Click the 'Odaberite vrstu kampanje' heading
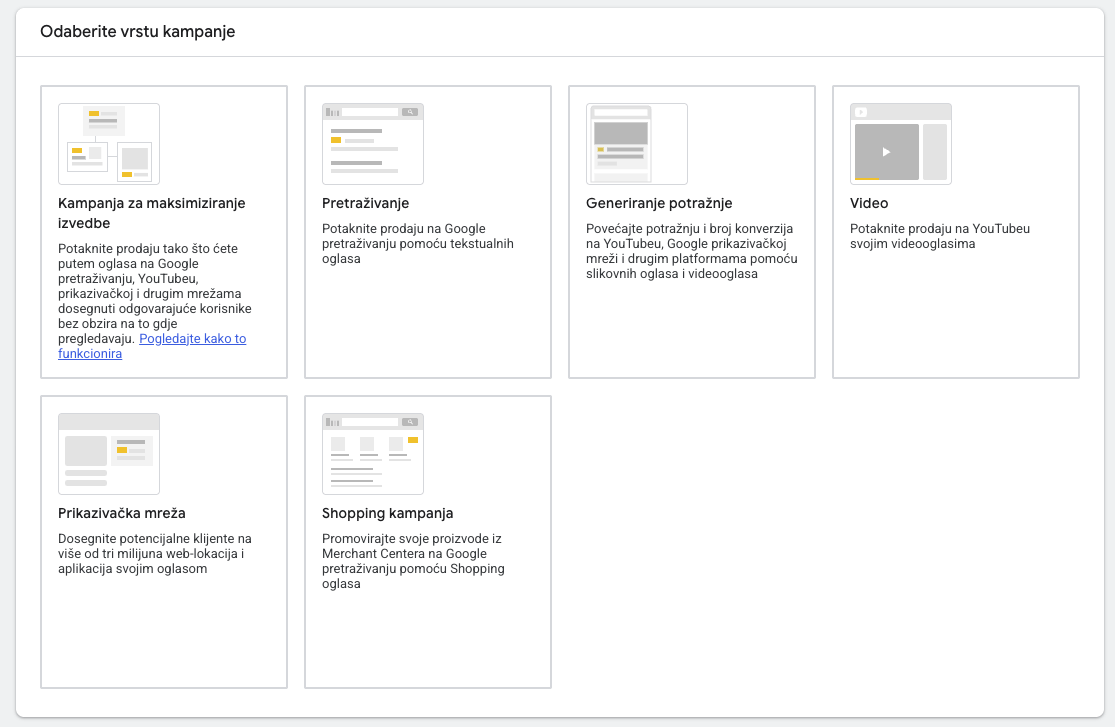 coord(138,32)
